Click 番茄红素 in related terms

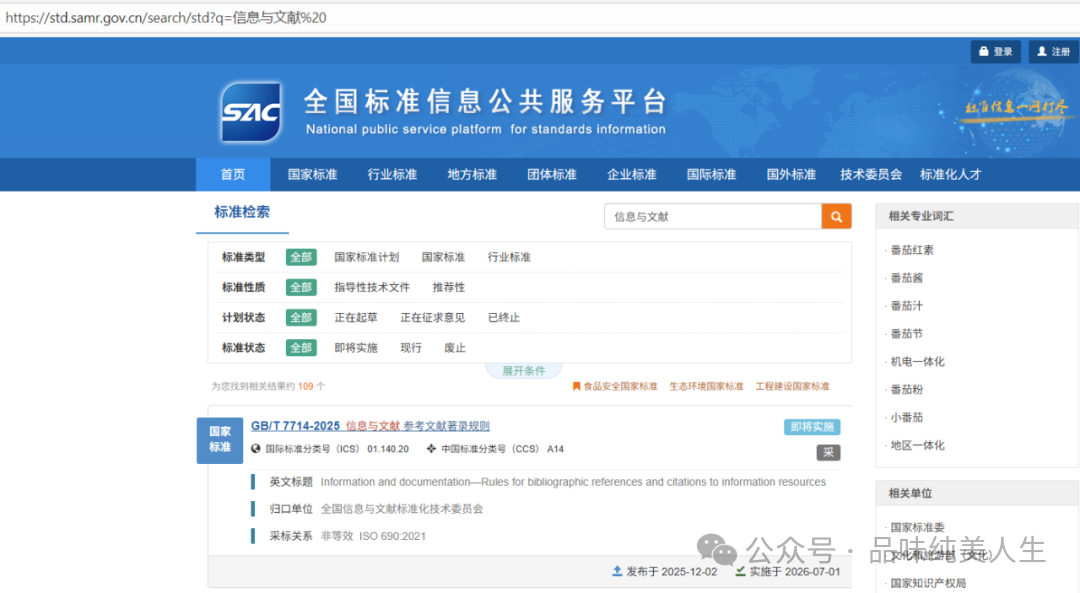pos(912,250)
